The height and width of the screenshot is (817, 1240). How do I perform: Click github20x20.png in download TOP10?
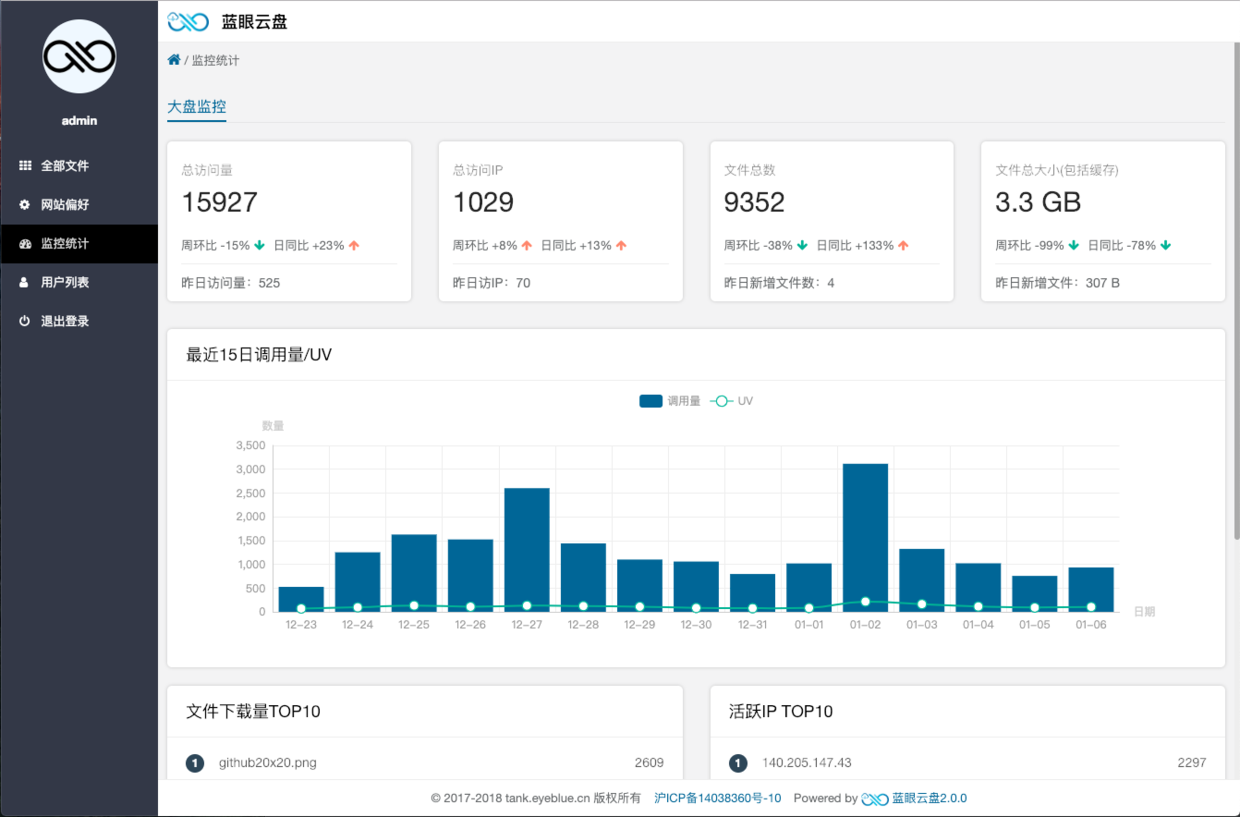click(268, 763)
